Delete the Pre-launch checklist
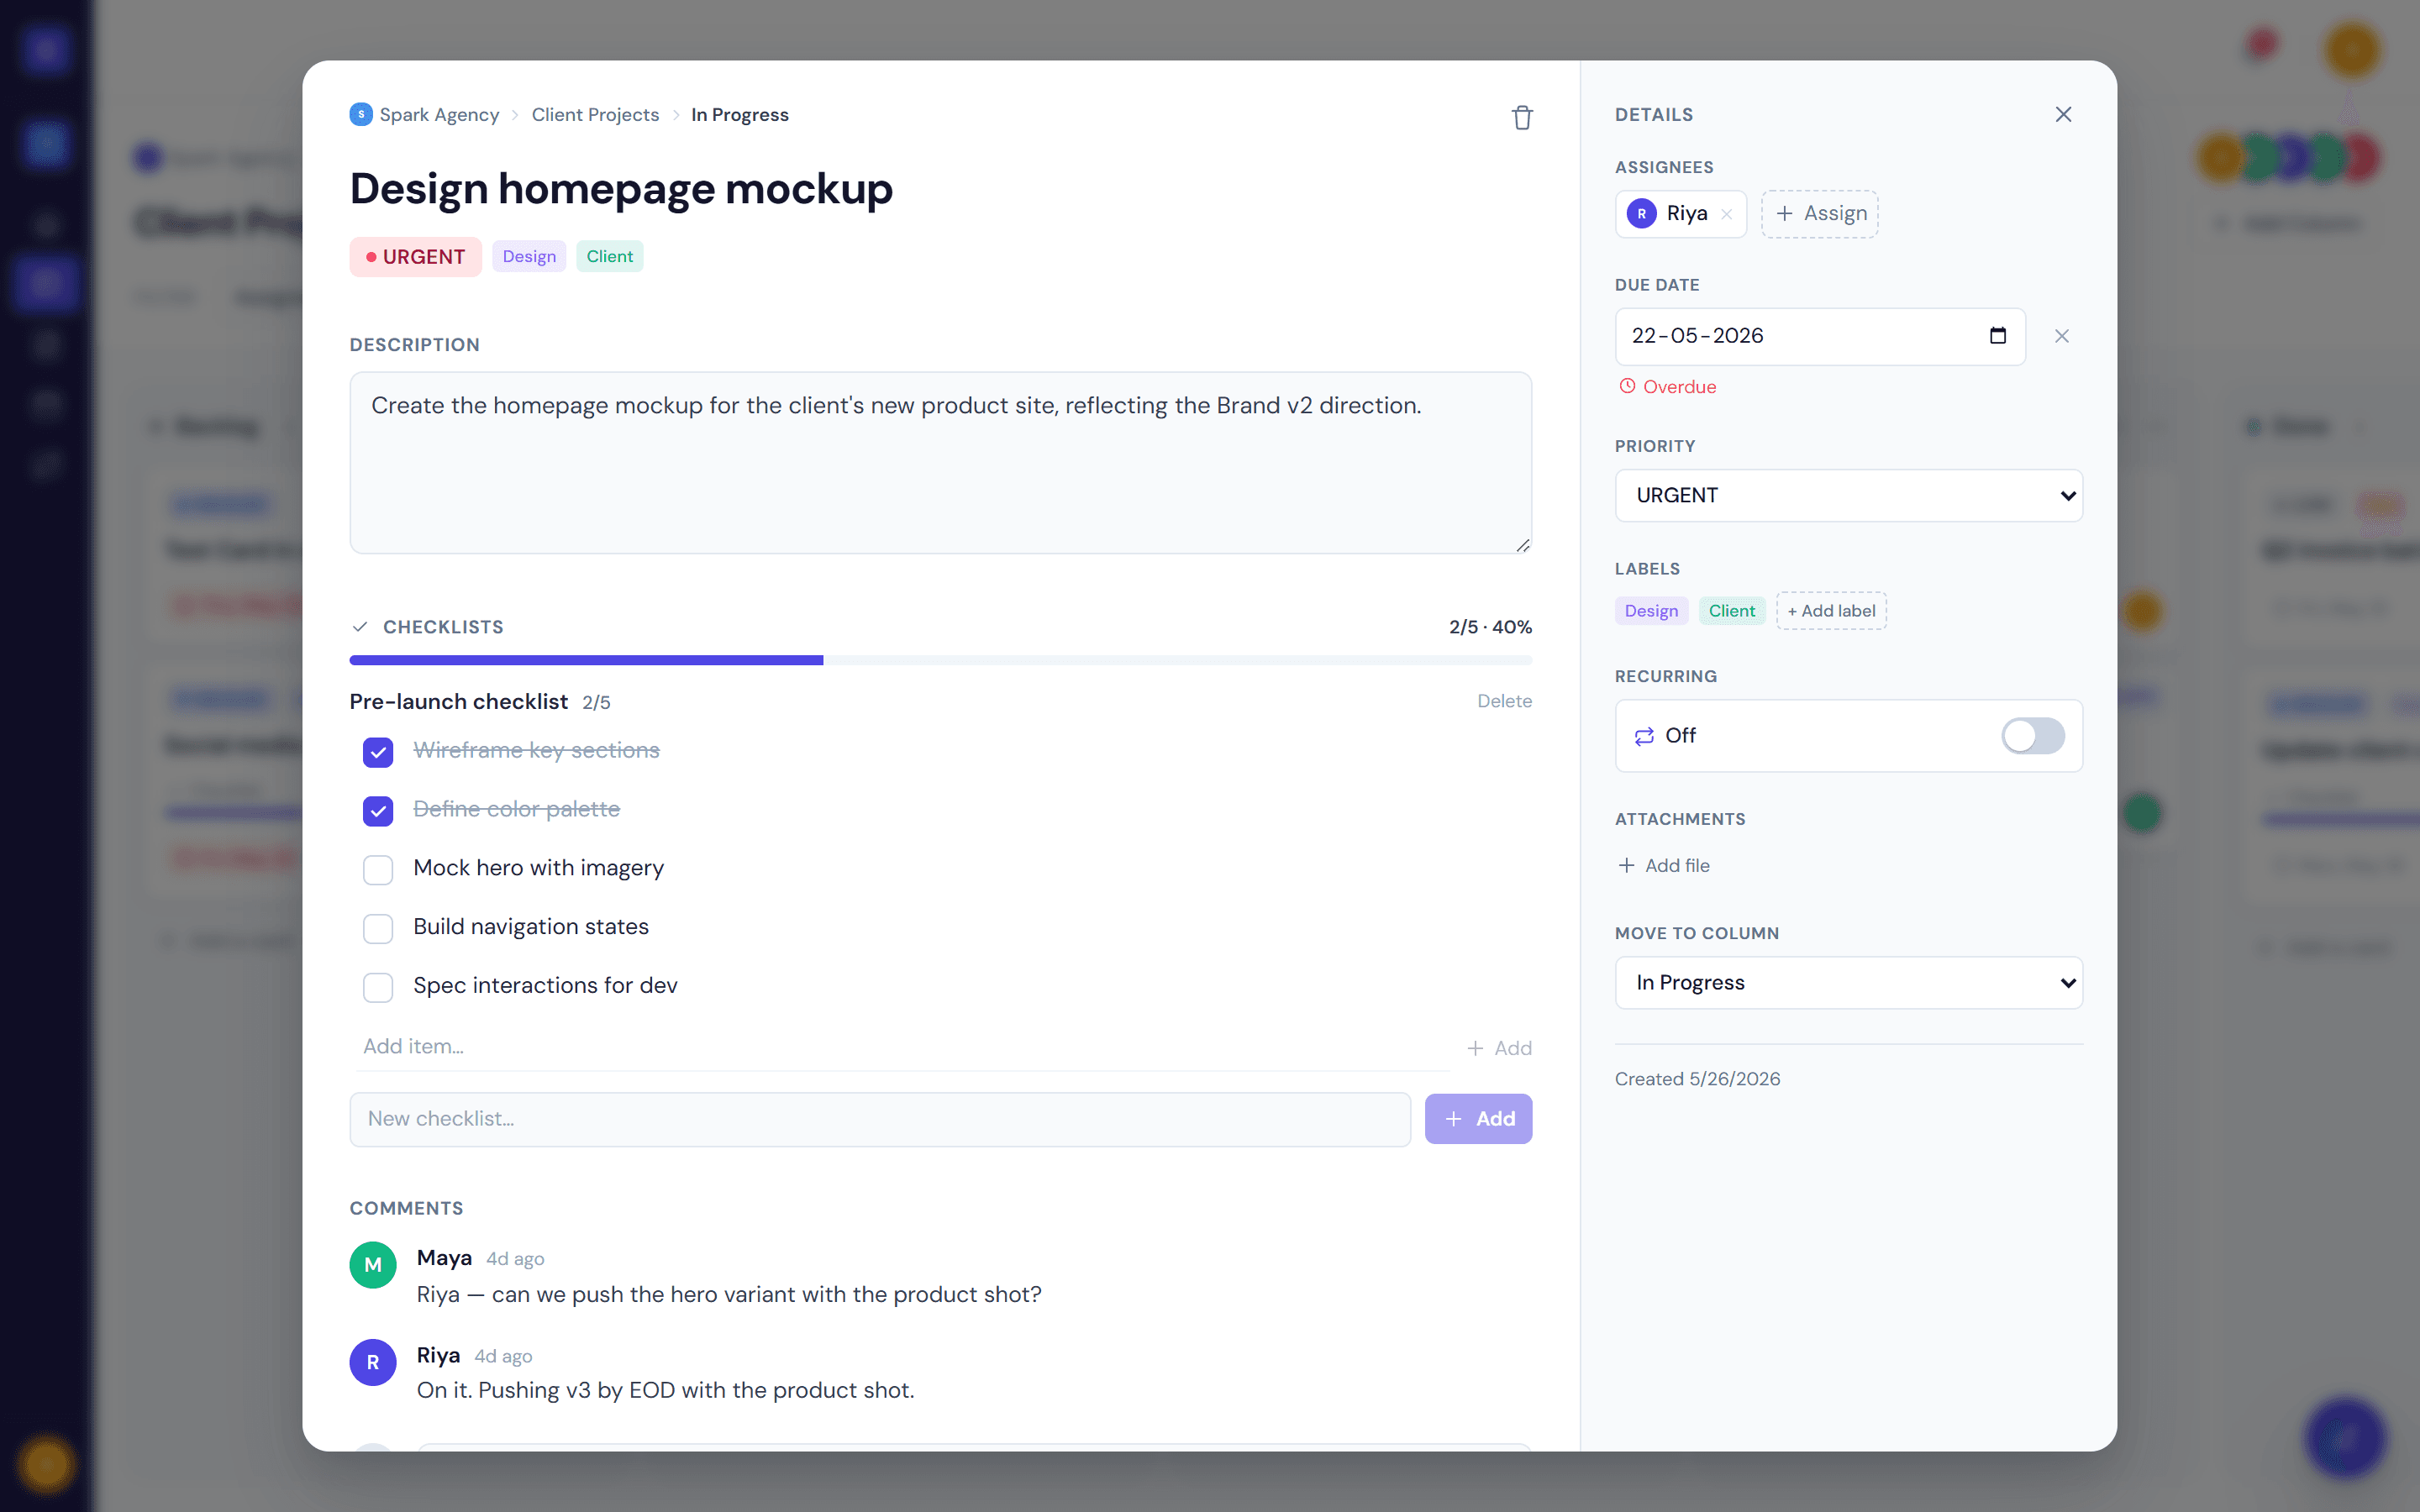 (1504, 701)
